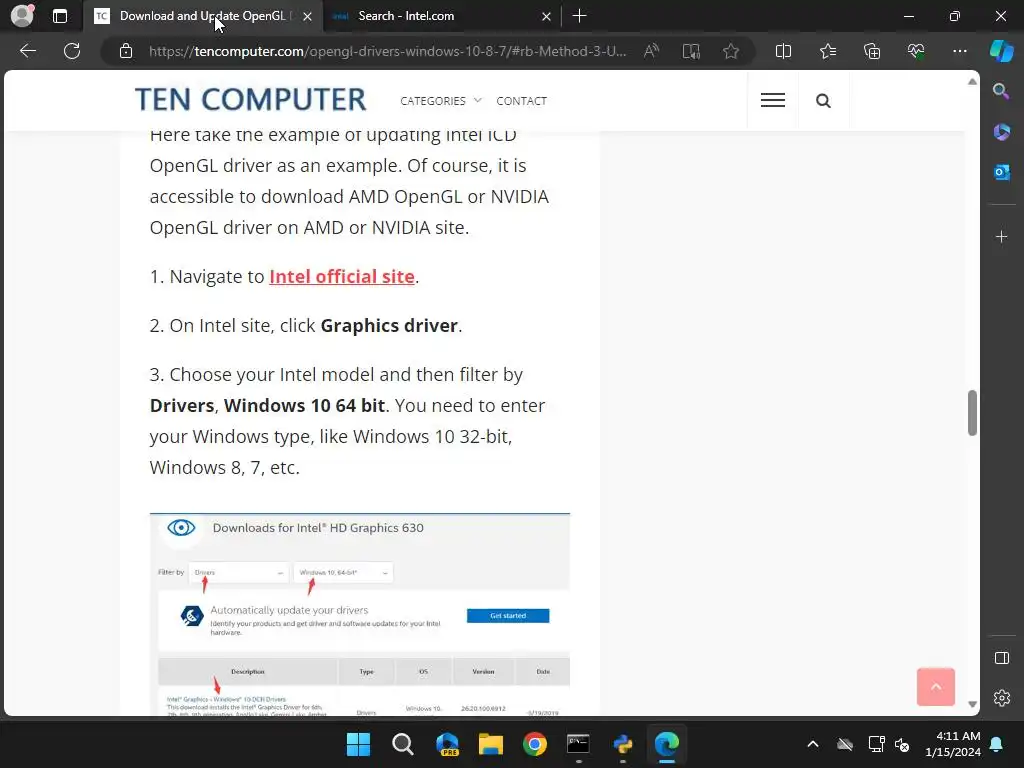The height and width of the screenshot is (768, 1024).
Task: Go to the TEN COMPUTER home logo
Action: (x=250, y=99)
